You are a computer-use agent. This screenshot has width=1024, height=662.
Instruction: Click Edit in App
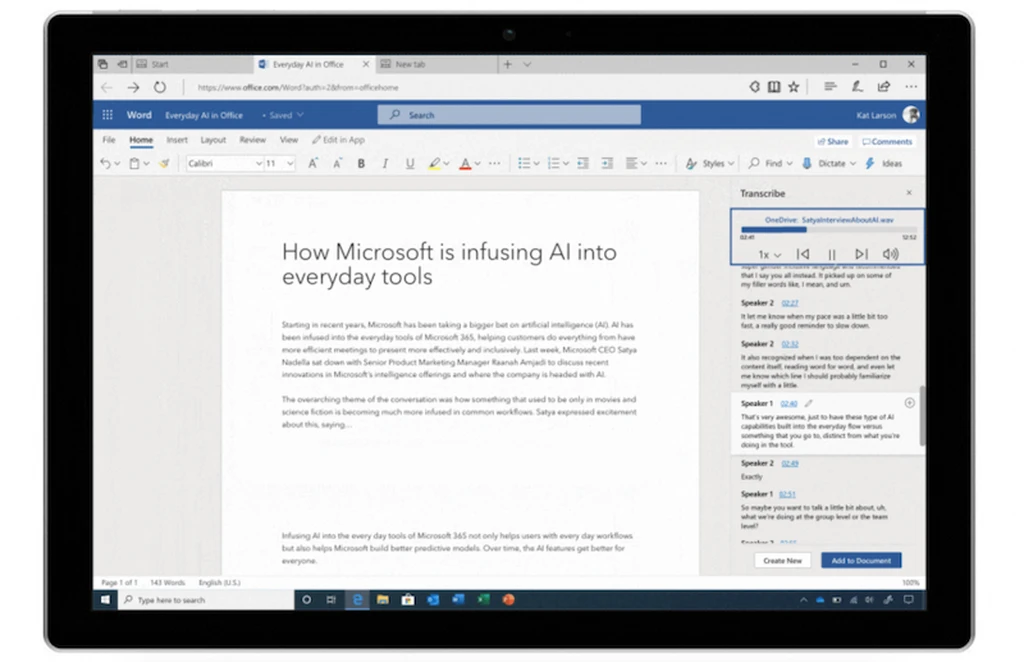(338, 140)
